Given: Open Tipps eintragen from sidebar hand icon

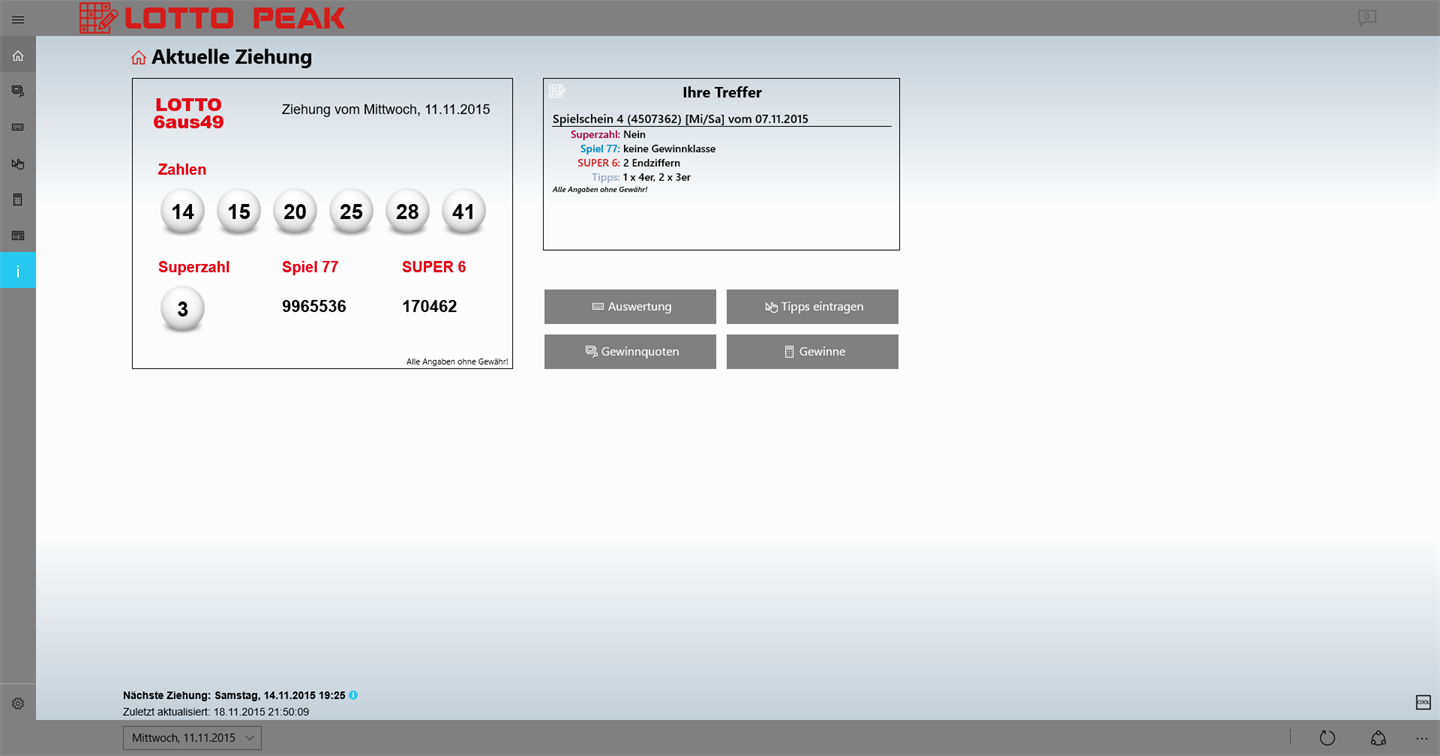Looking at the screenshot, I should point(18,163).
